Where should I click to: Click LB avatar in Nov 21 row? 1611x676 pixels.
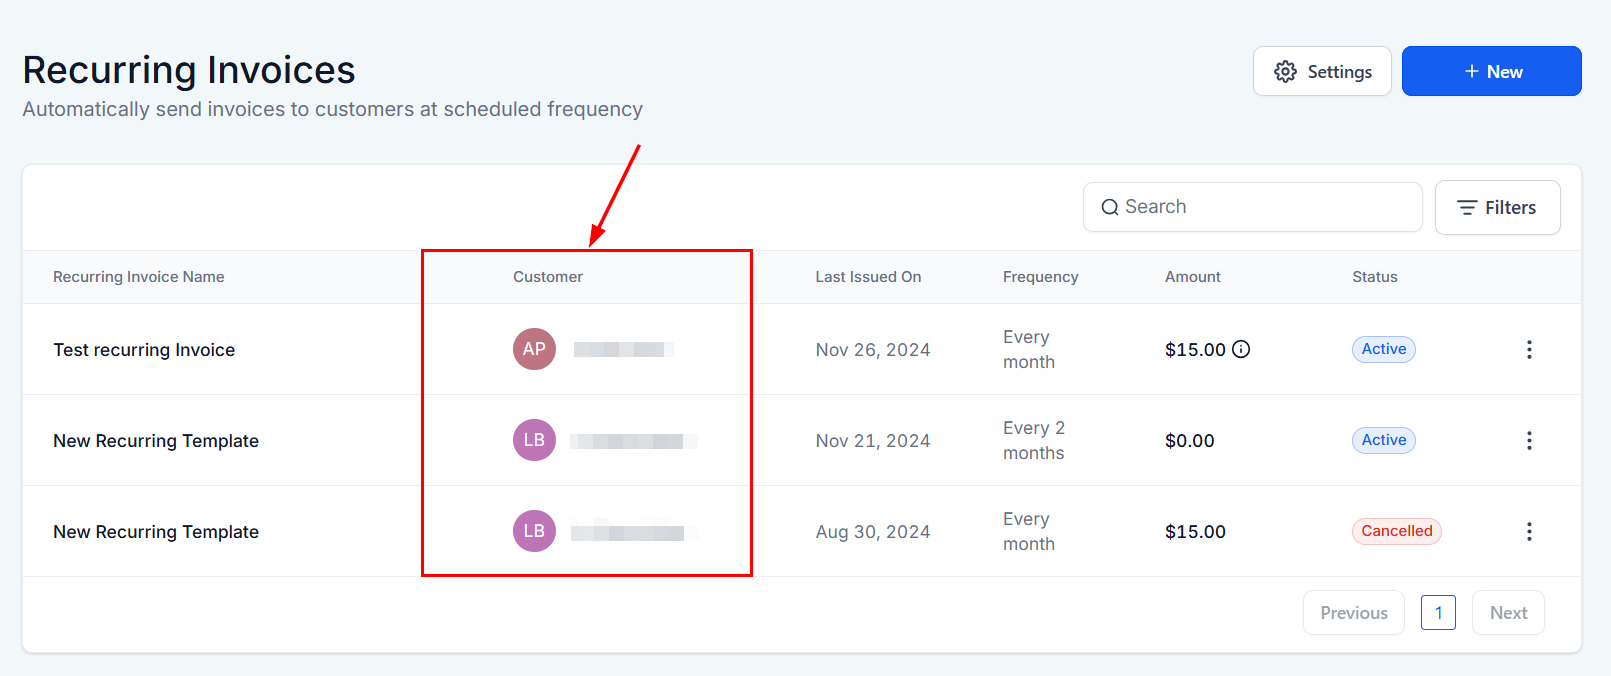534,440
